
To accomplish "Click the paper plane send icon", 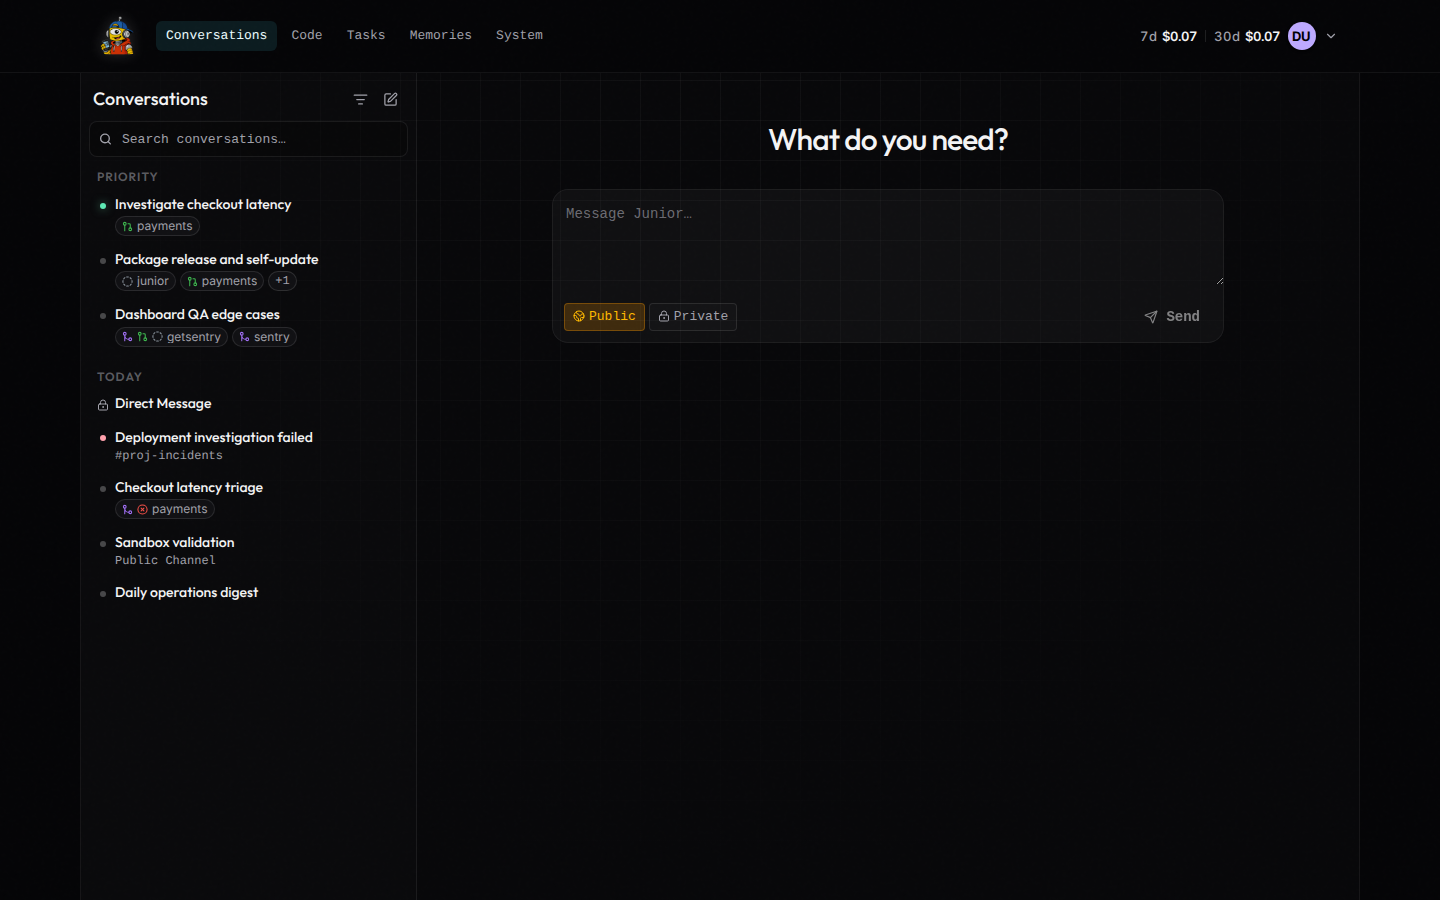I will pyautogui.click(x=1151, y=317).
